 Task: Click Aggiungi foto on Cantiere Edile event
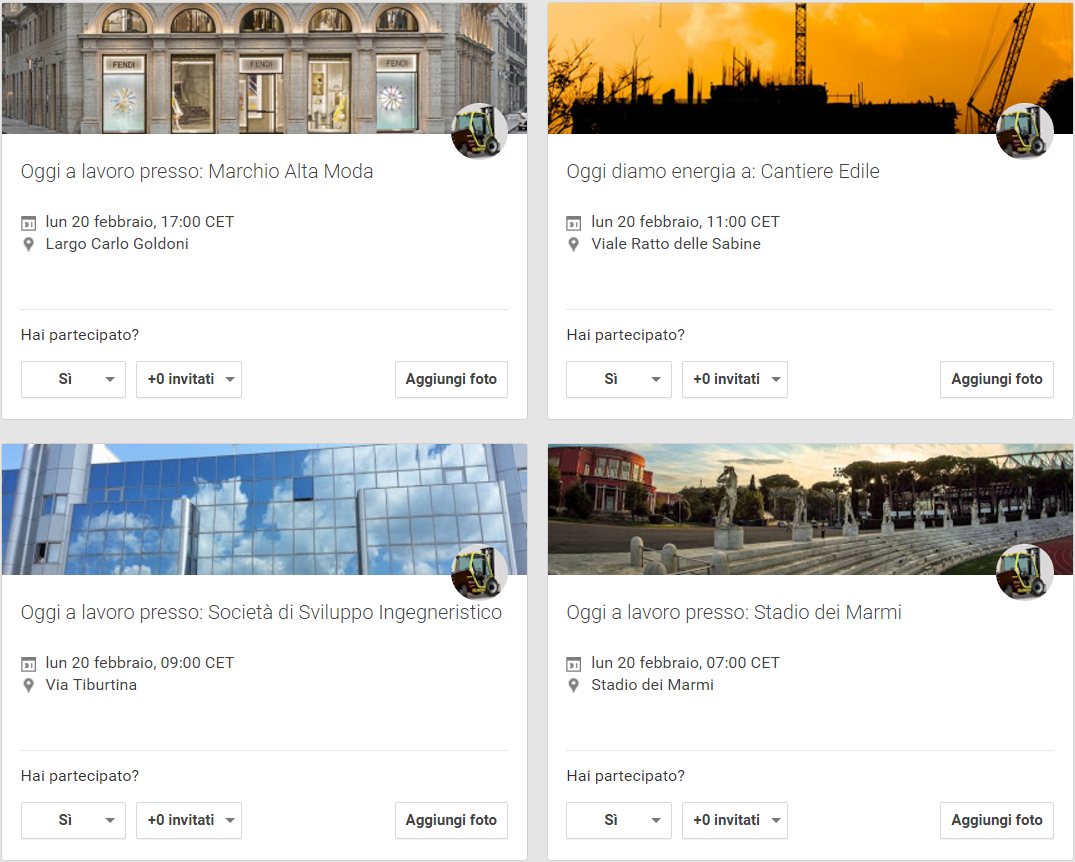997,379
